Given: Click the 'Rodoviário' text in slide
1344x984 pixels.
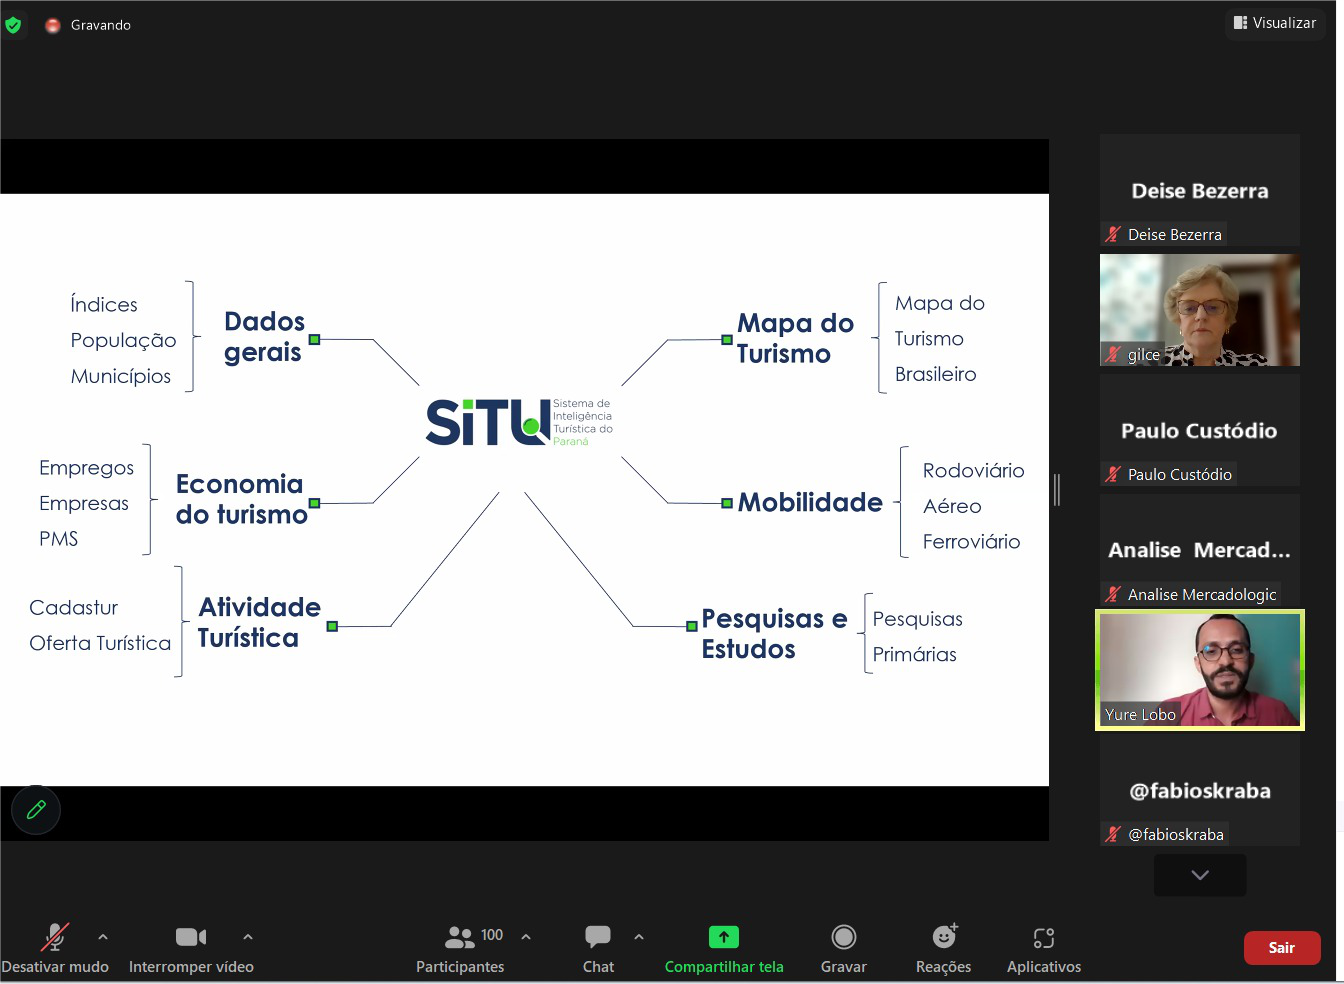Looking at the screenshot, I should point(974,470).
